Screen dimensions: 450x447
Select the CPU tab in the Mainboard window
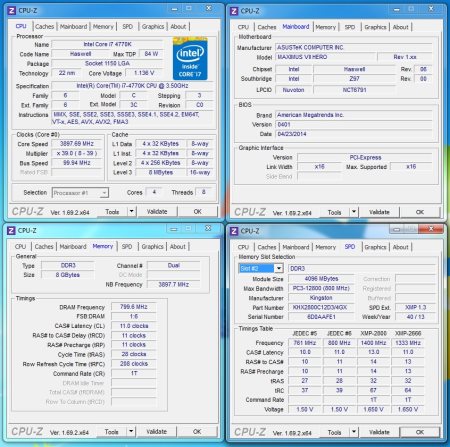pos(243,27)
